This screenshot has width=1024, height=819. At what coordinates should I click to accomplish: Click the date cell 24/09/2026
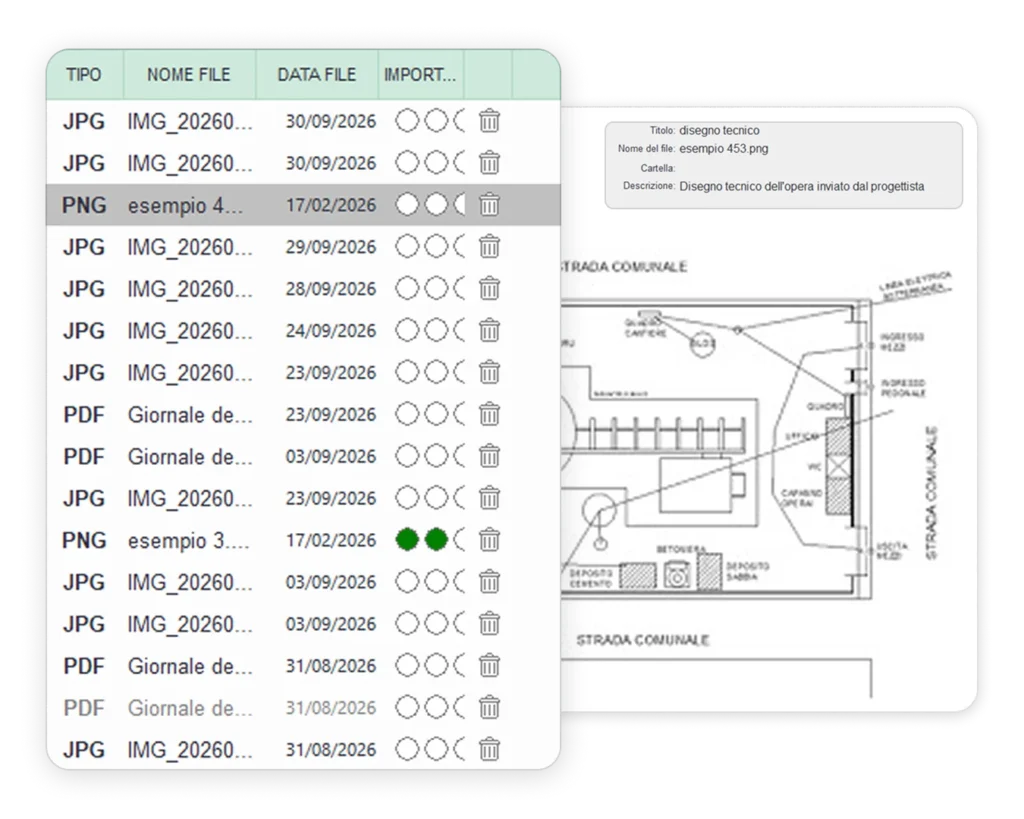tap(330, 331)
